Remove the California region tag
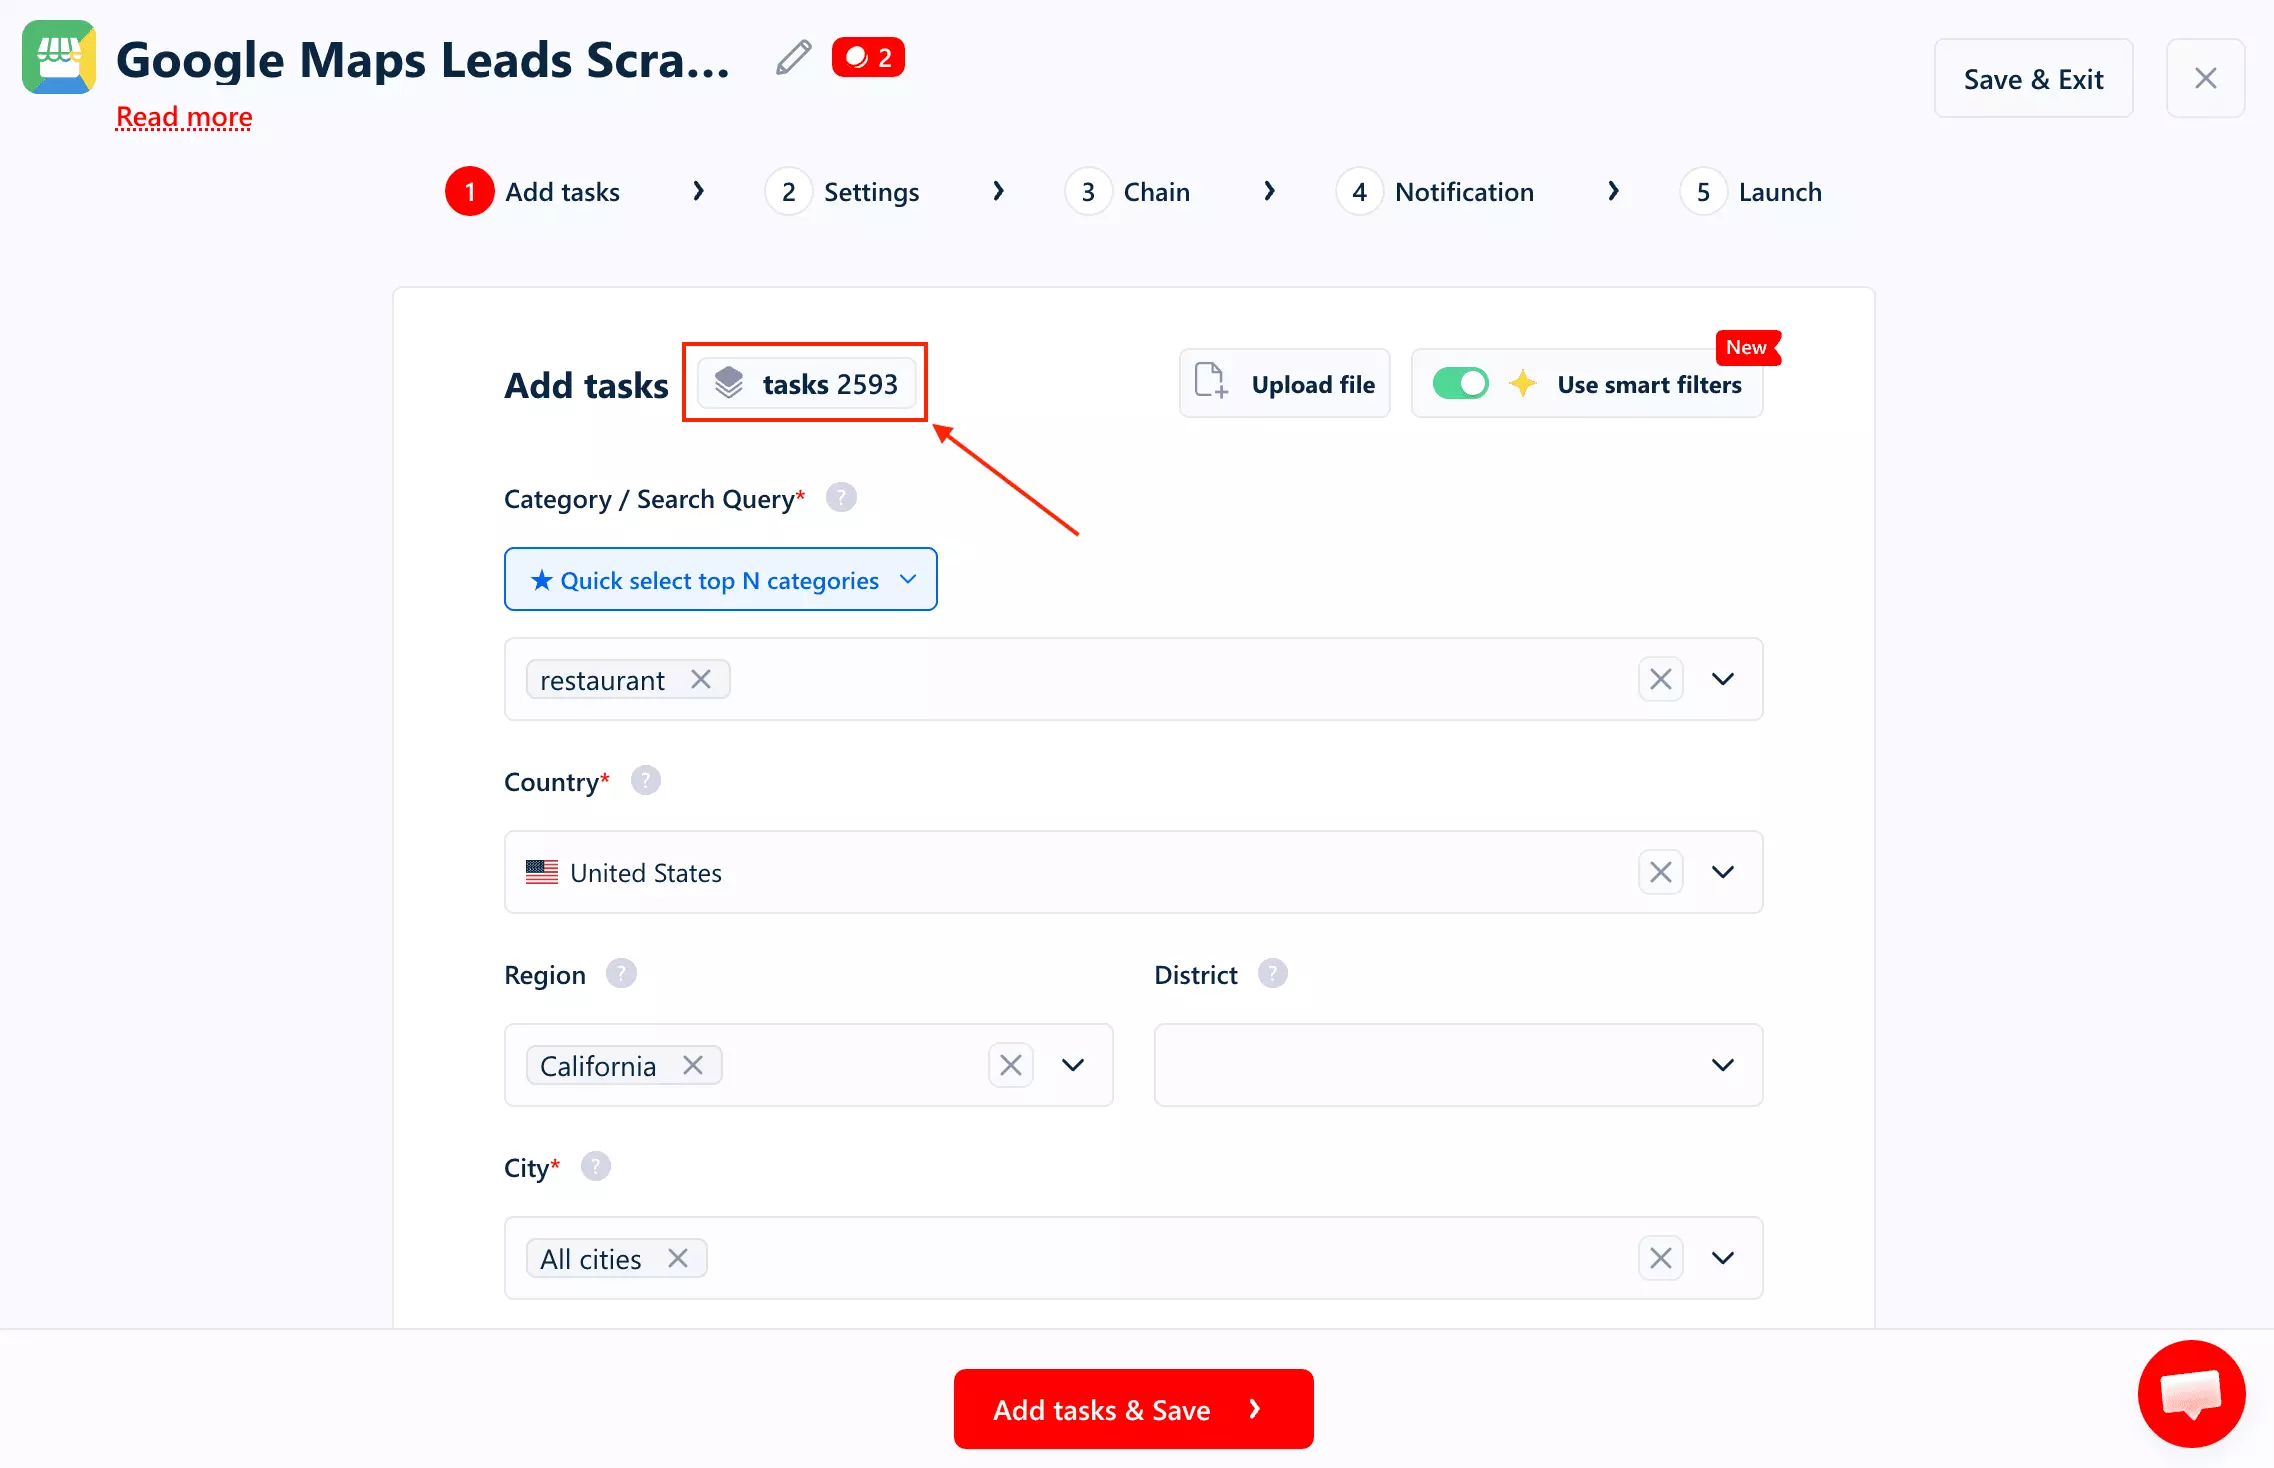Image resolution: width=2274 pixels, height=1468 pixels. click(693, 1066)
